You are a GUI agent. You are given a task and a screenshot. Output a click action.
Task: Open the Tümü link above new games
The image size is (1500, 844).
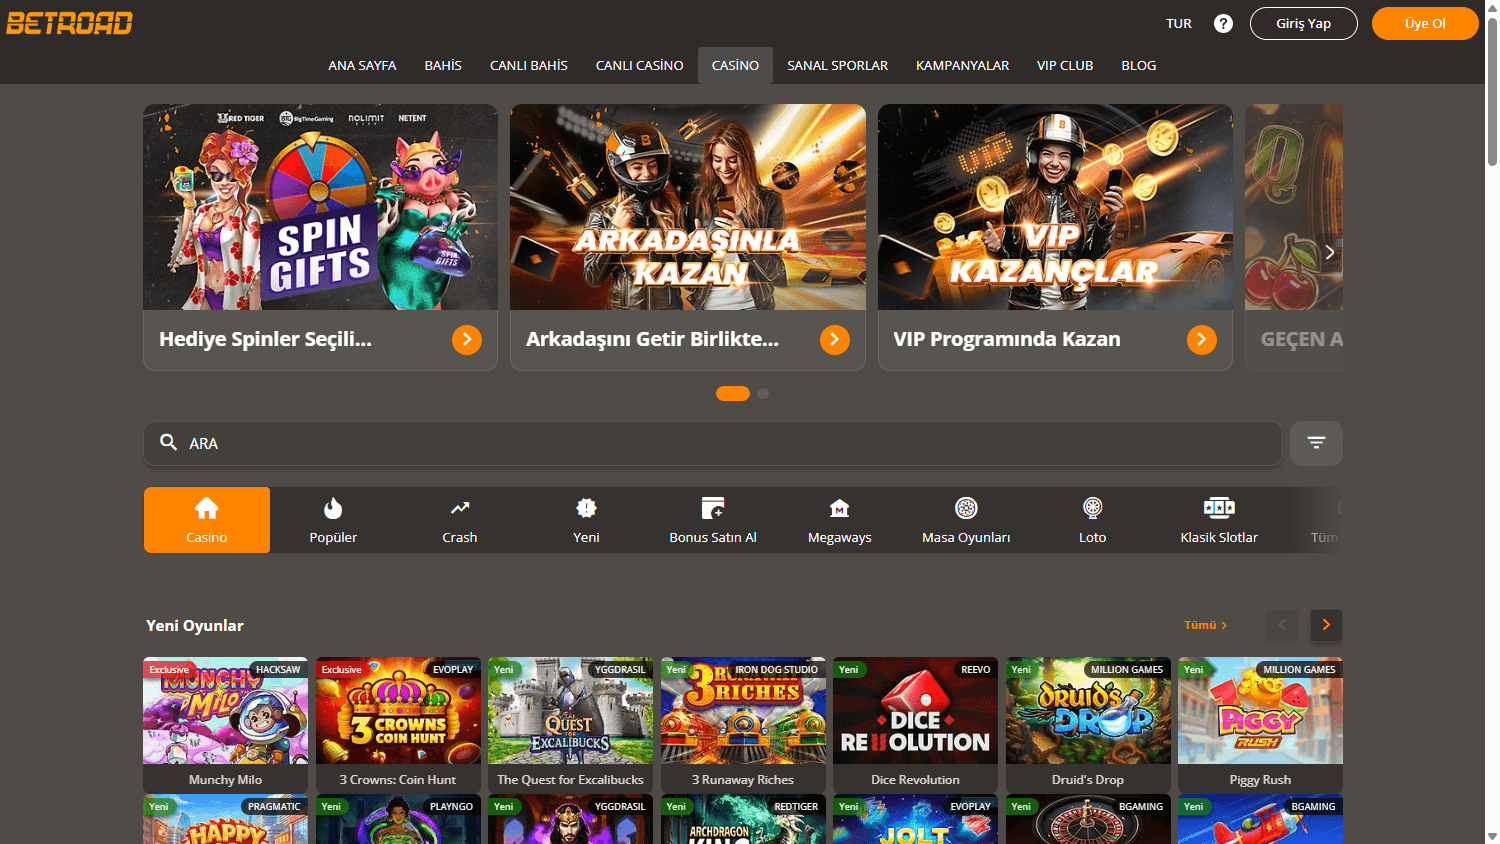1205,625
